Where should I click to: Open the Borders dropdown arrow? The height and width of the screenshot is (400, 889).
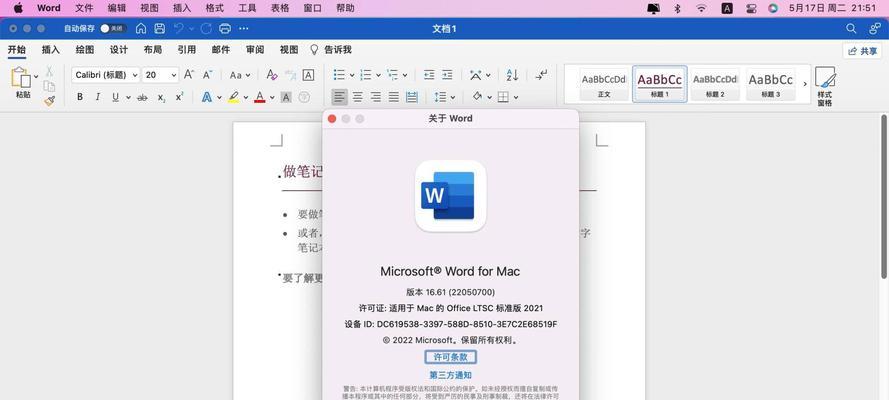click(x=516, y=97)
